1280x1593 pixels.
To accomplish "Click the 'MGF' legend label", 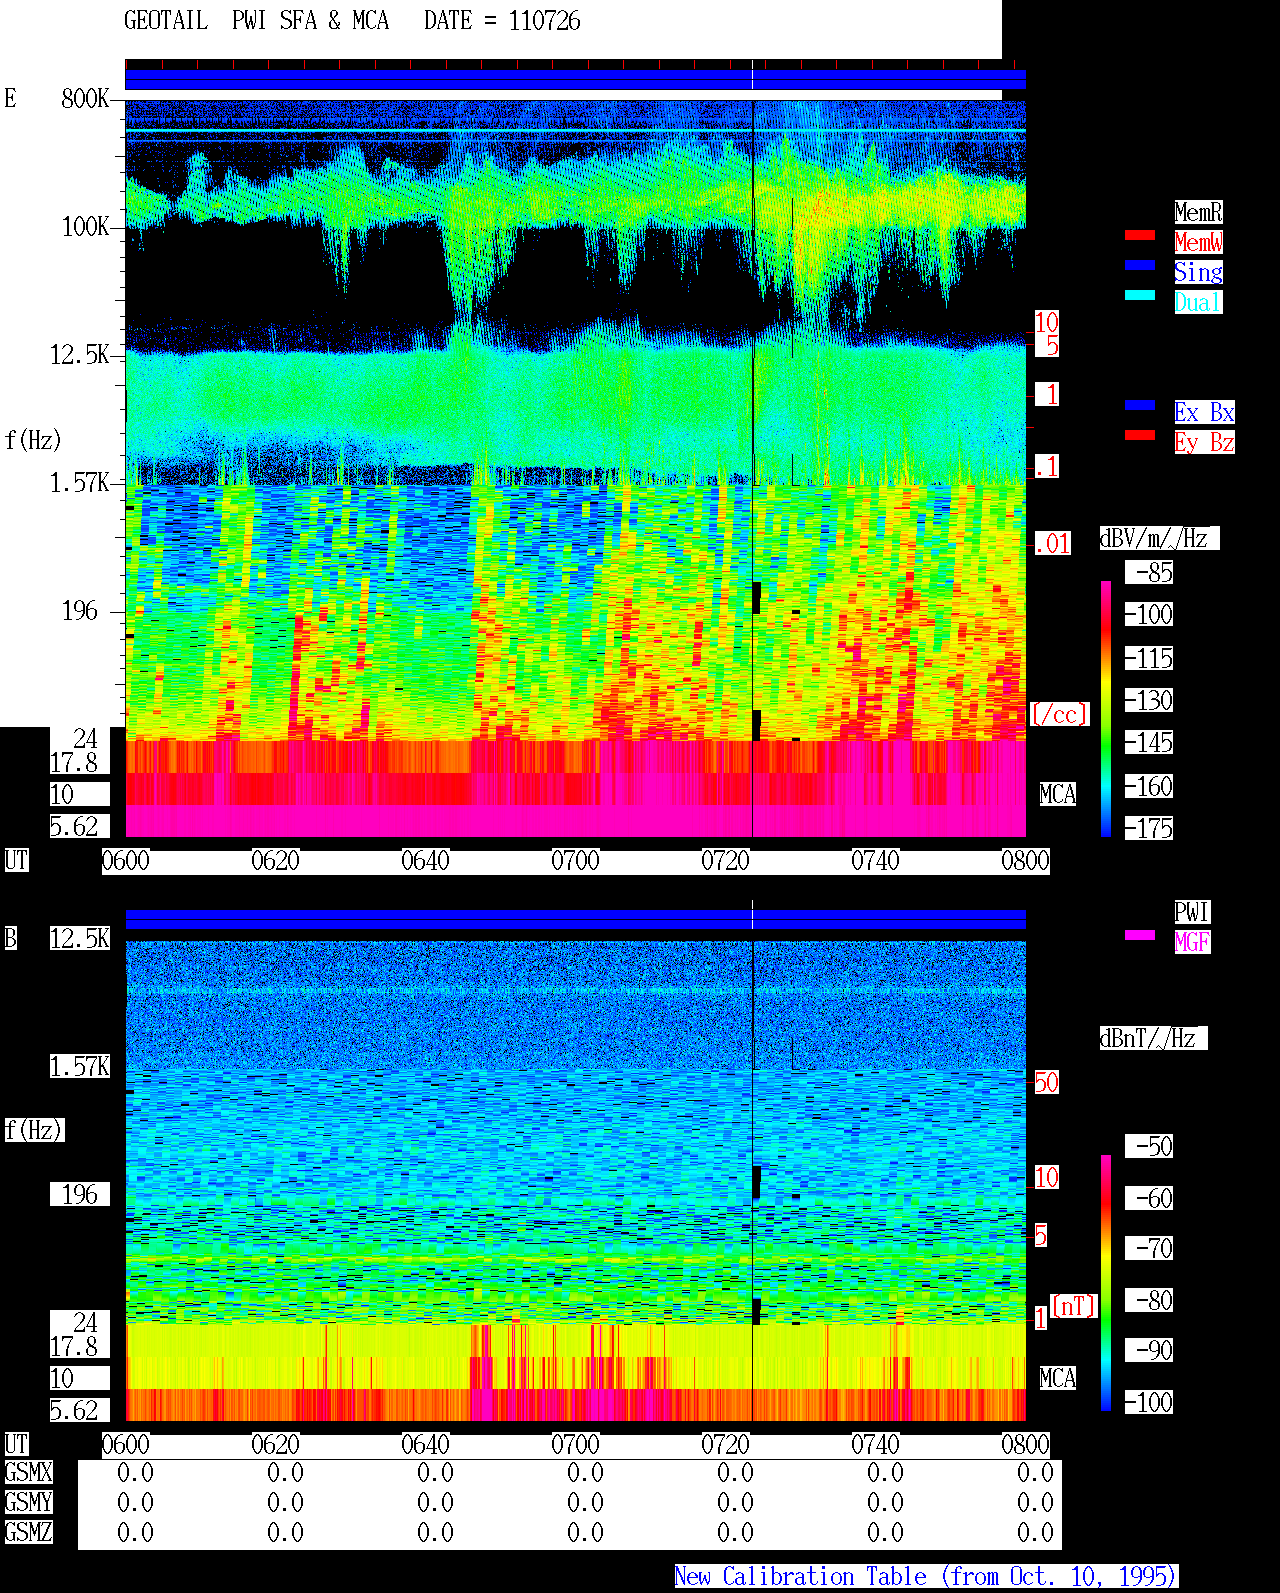I will pyautogui.click(x=1192, y=942).
